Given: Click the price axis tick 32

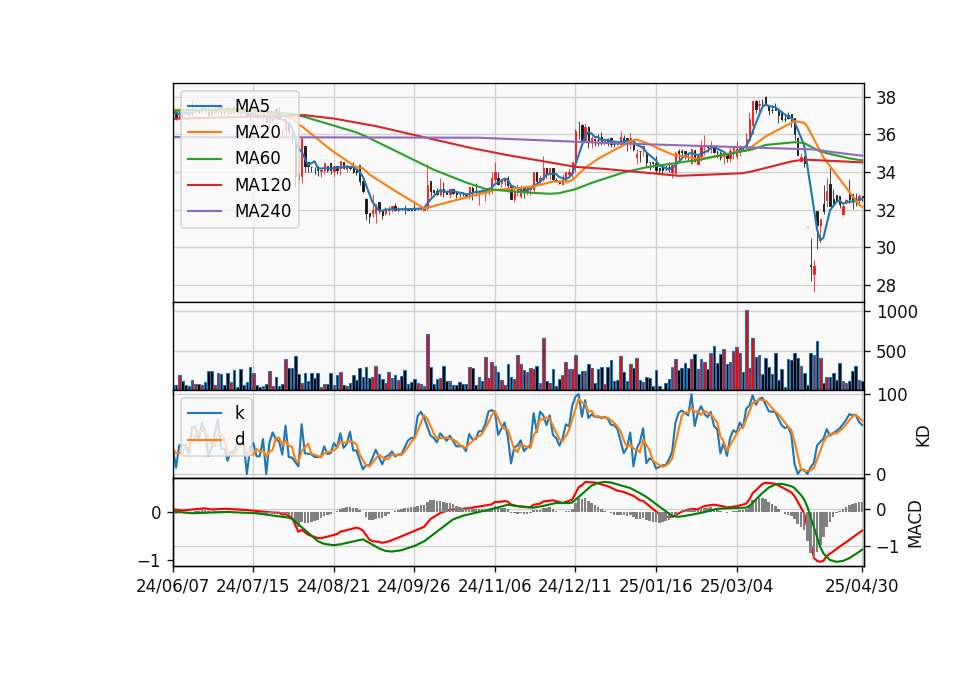Looking at the screenshot, I should (886, 211).
